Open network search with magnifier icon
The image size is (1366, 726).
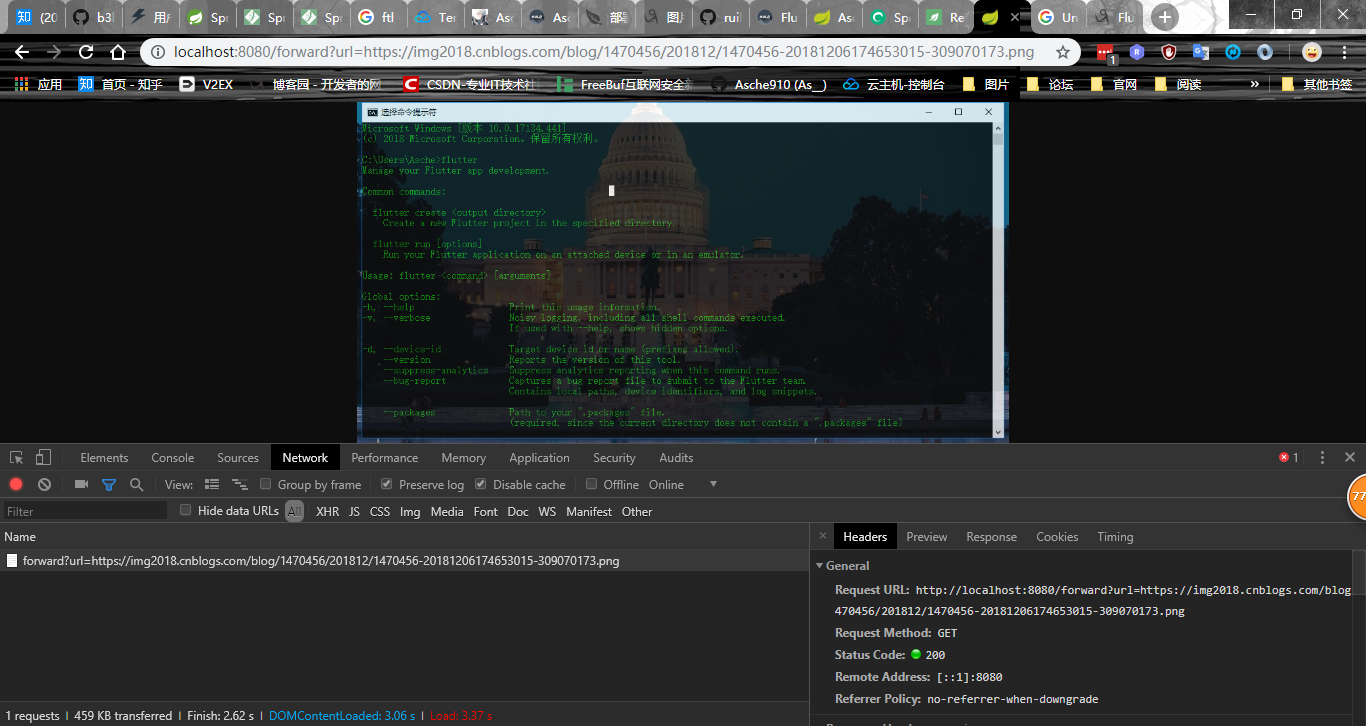136,484
